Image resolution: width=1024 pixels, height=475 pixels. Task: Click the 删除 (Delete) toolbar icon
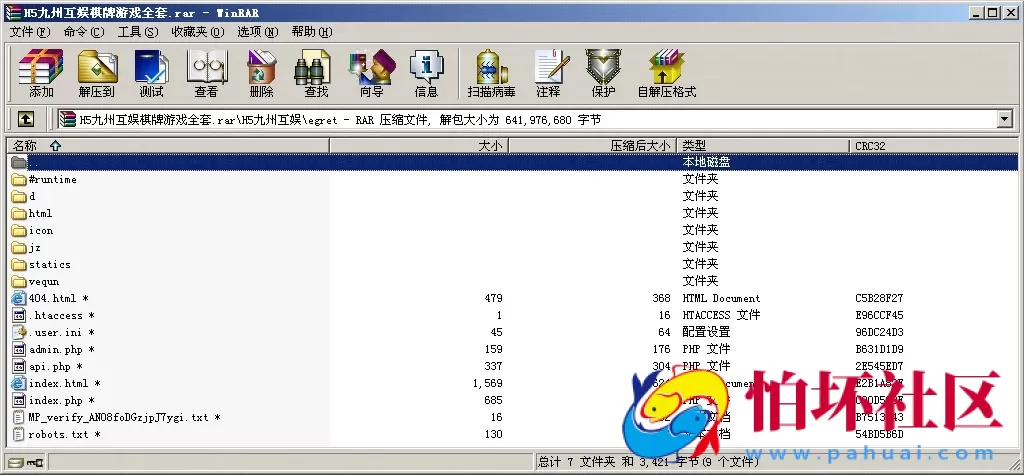tap(261, 73)
